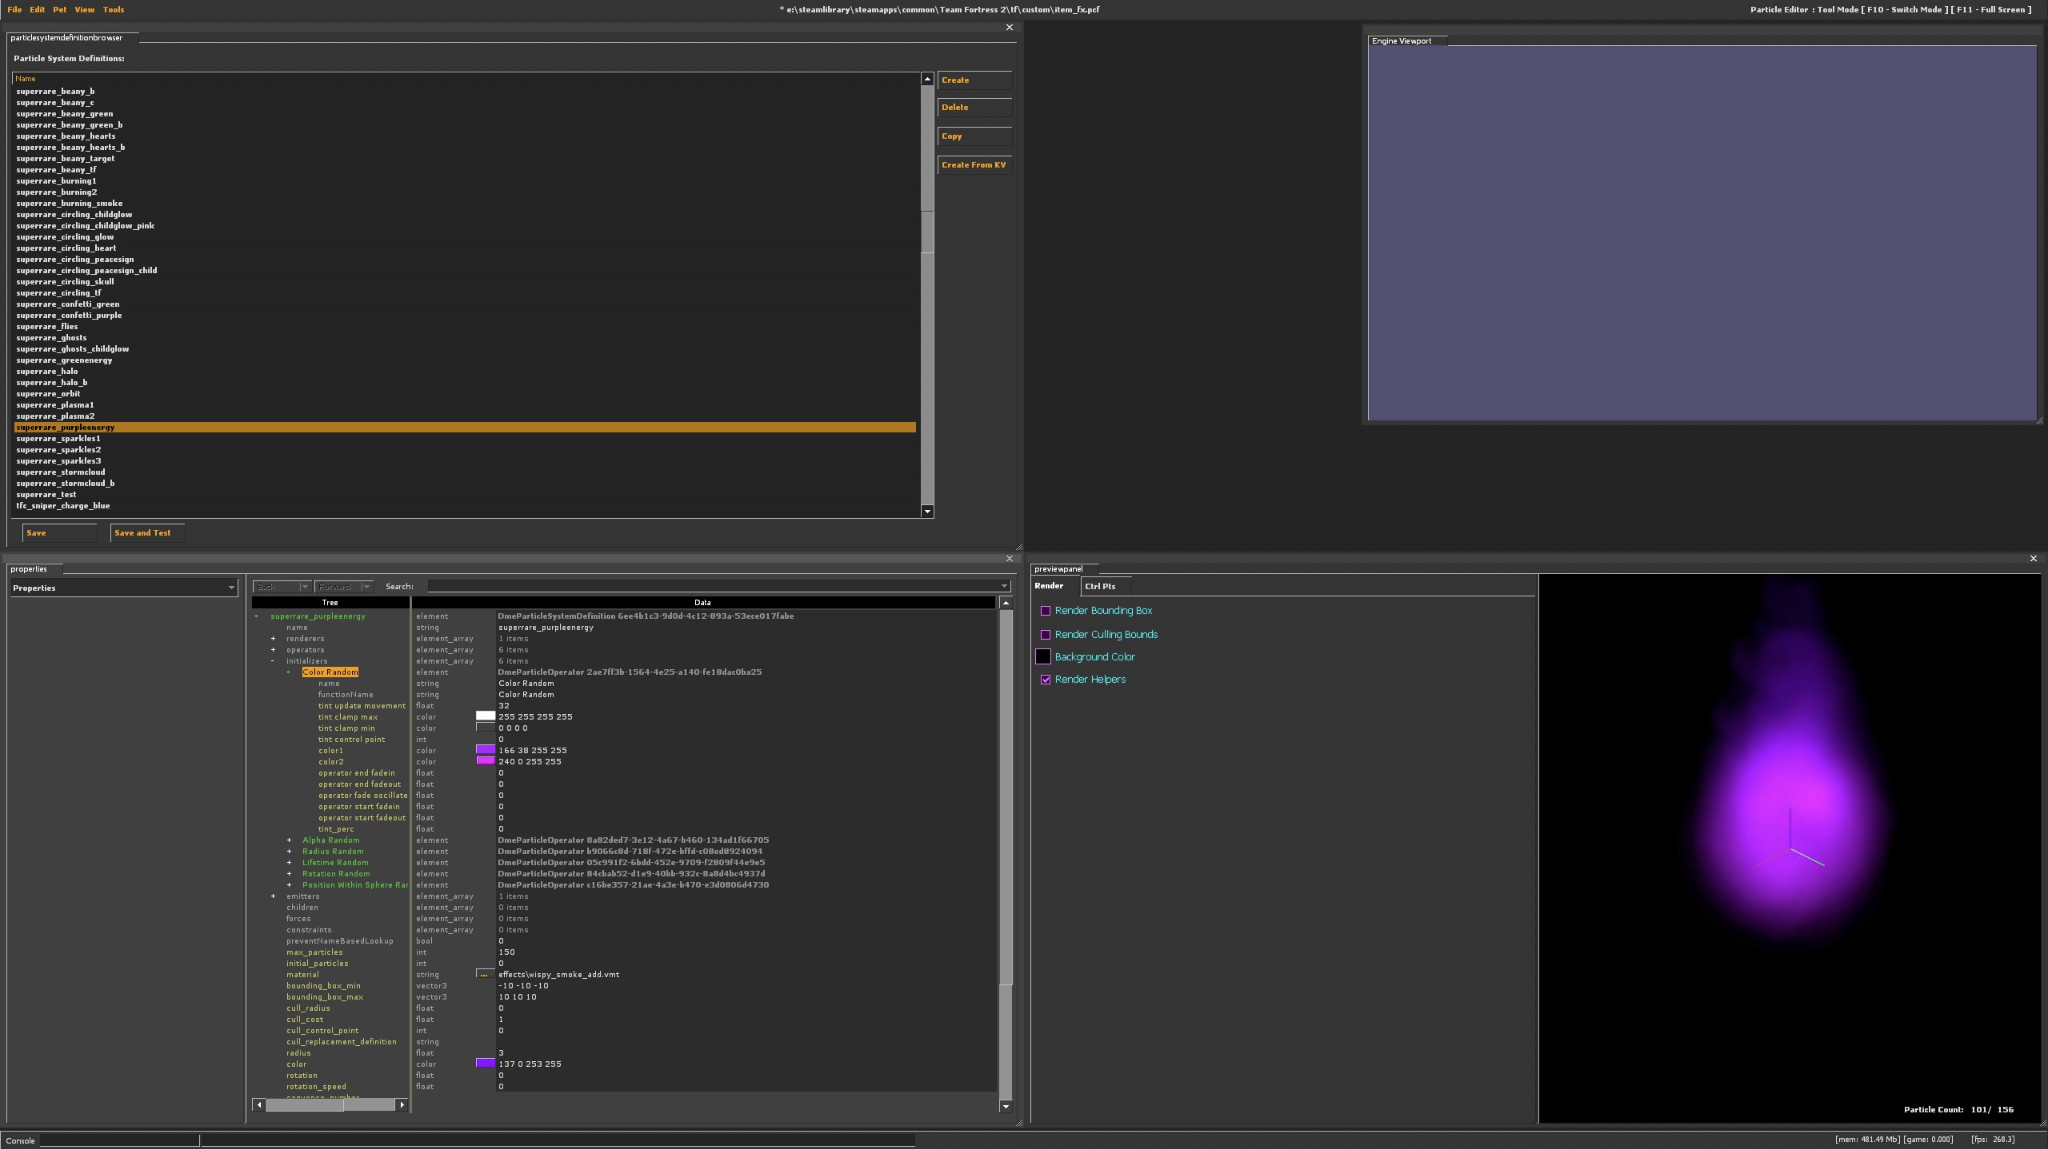Click scroll-down arrow of properties data panel

pos(1005,1106)
